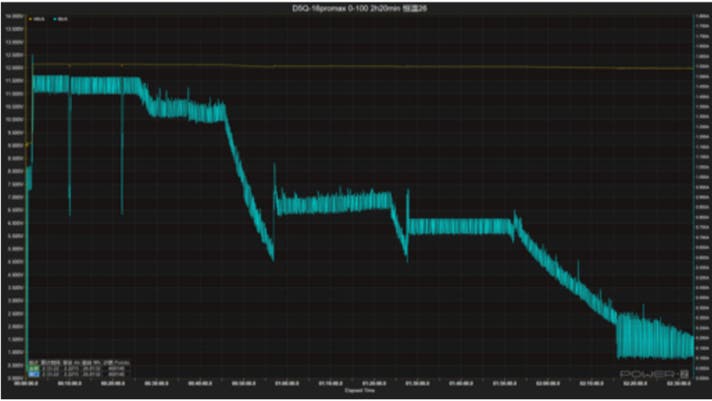This screenshot has height=401, width=712.
Task: Click the last tick label on time axis
Action: point(678,381)
